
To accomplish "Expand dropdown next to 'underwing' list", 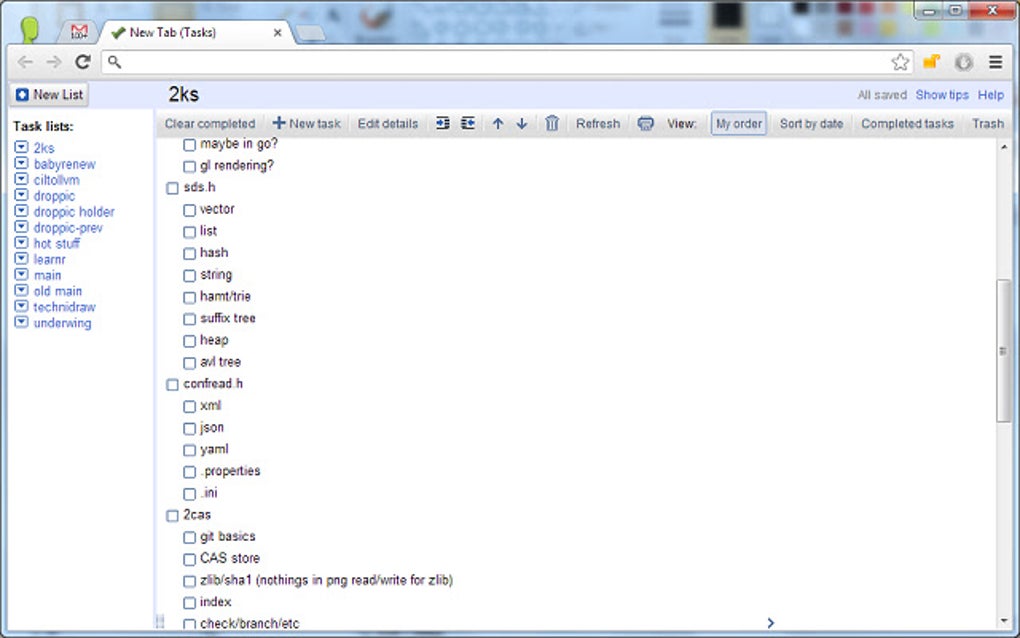I will point(21,323).
